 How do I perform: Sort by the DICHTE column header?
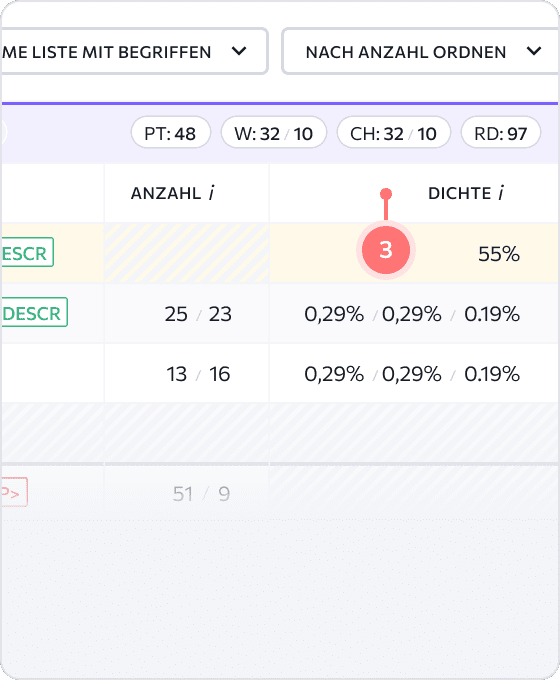tap(459, 193)
